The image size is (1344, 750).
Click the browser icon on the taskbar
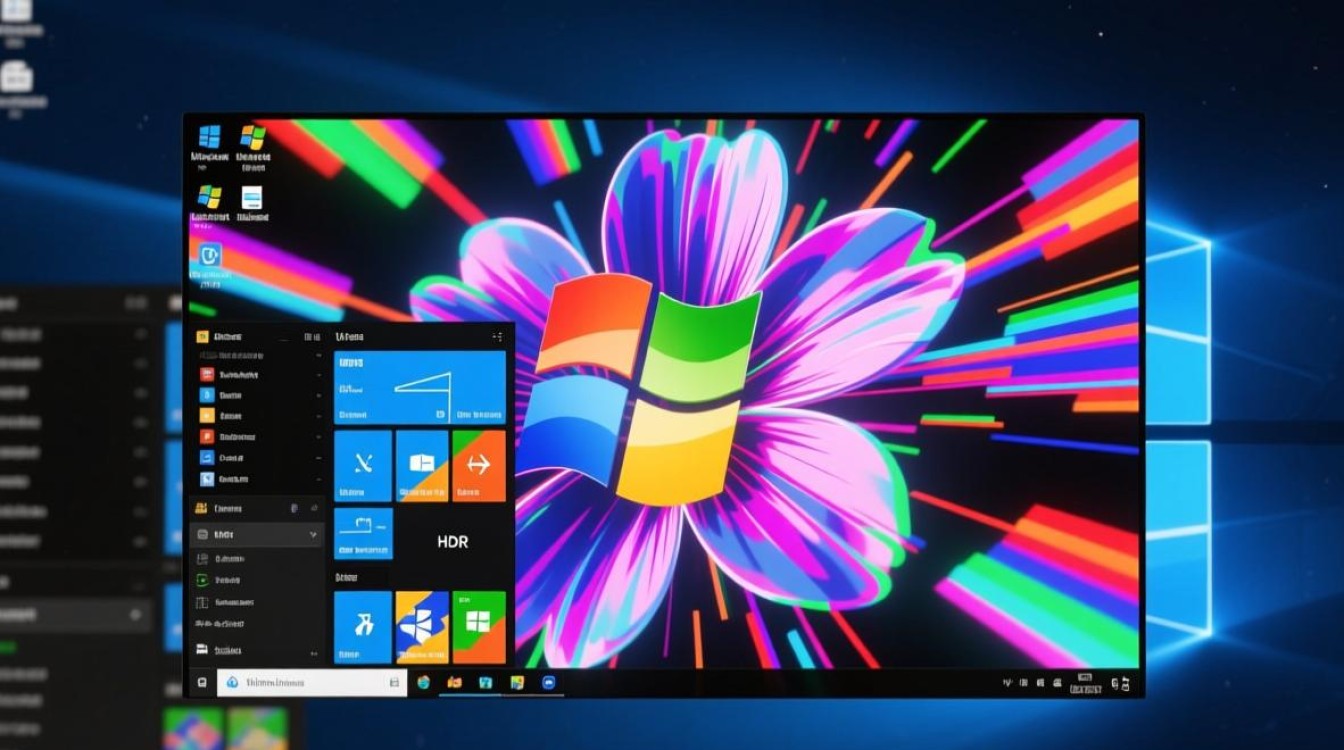click(425, 682)
